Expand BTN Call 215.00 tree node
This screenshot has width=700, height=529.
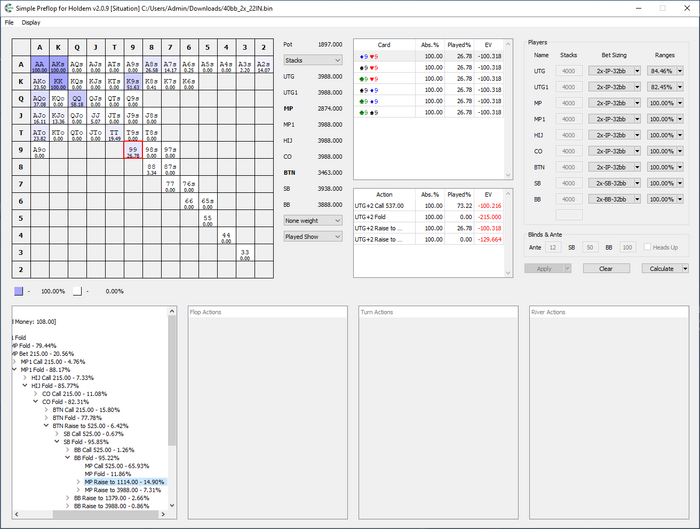[46, 410]
